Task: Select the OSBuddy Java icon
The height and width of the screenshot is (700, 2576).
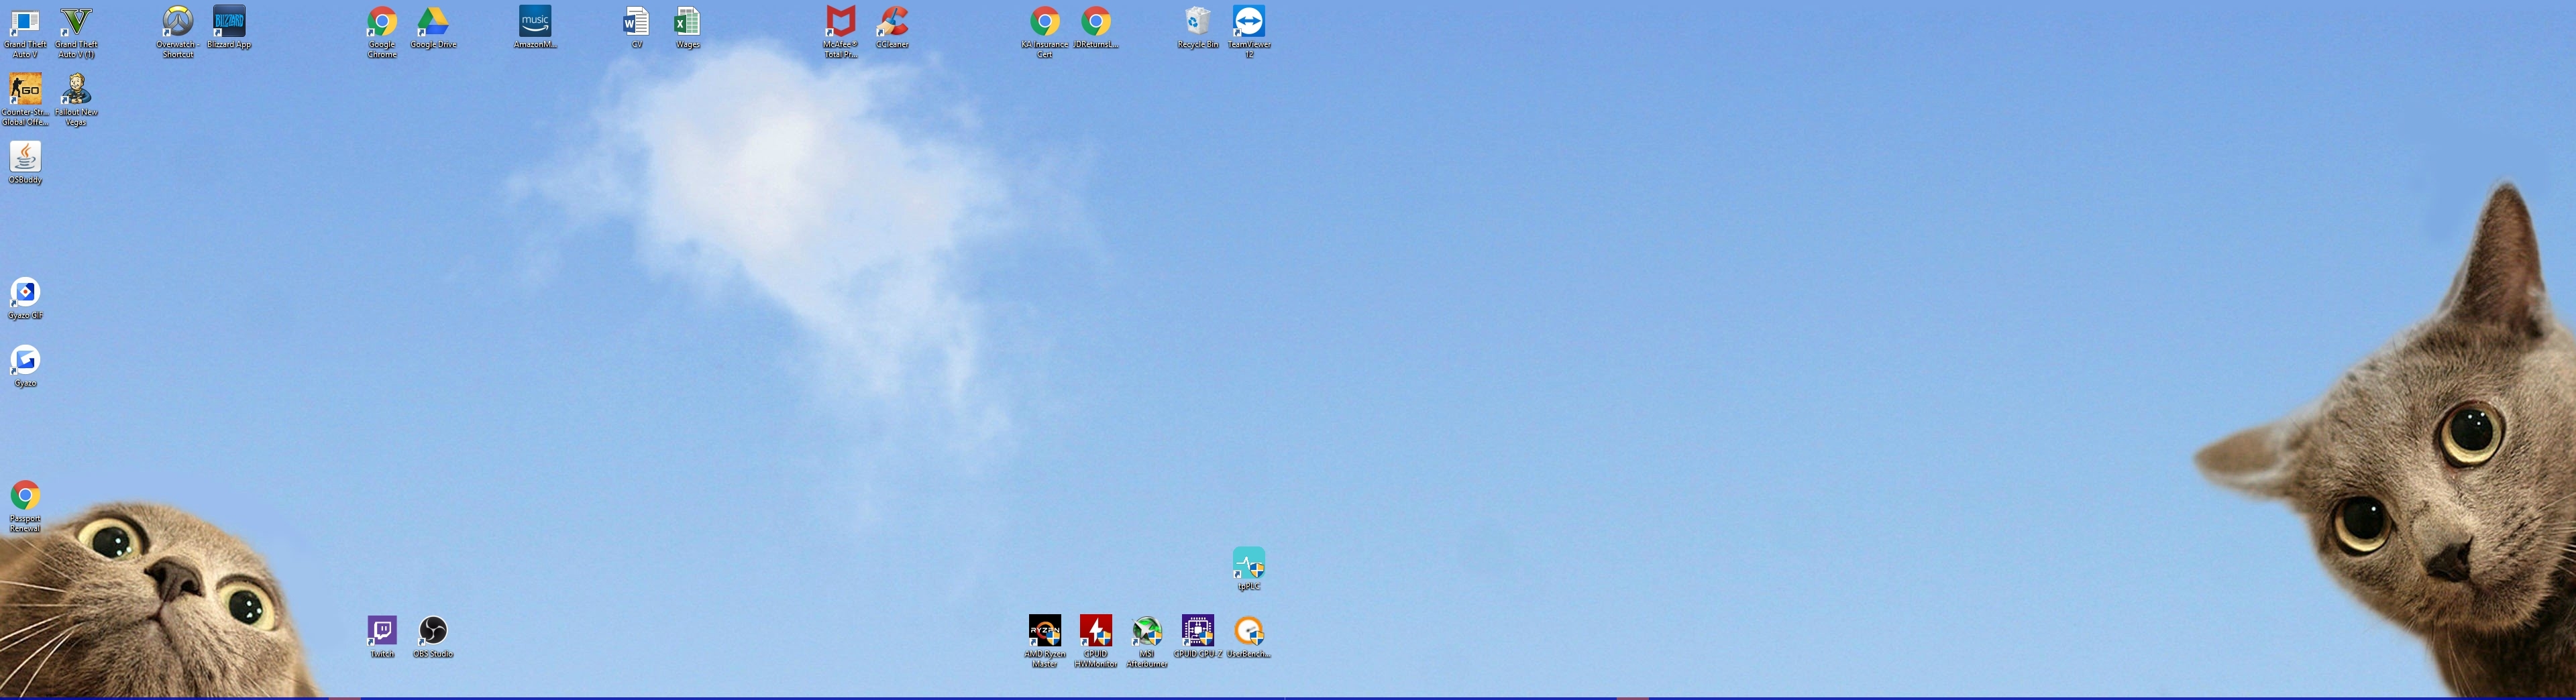Action: (25, 163)
